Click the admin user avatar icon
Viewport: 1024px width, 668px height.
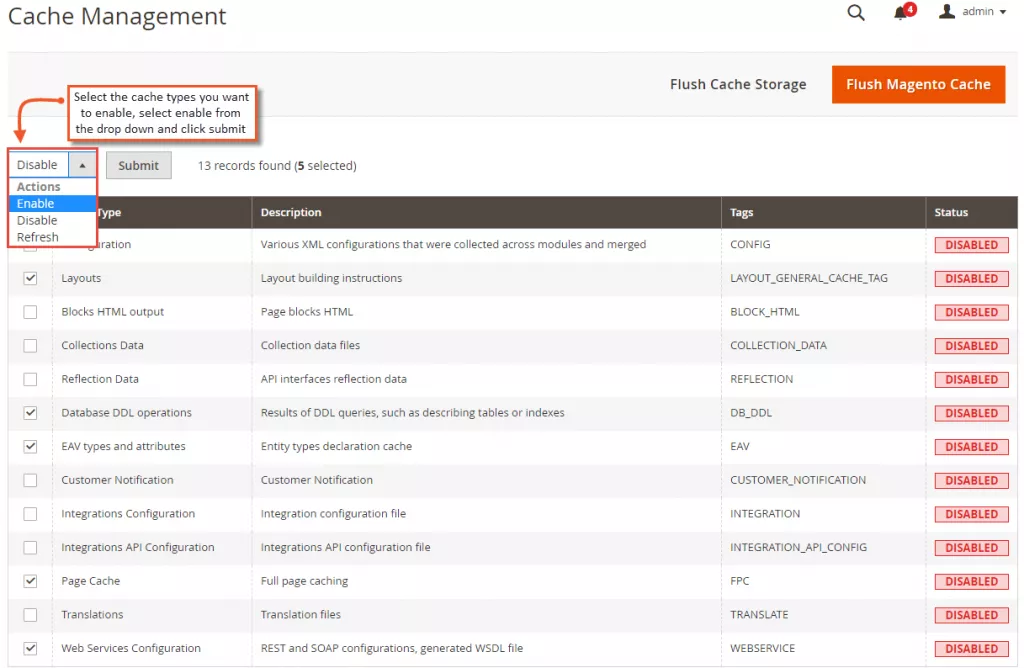(947, 12)
